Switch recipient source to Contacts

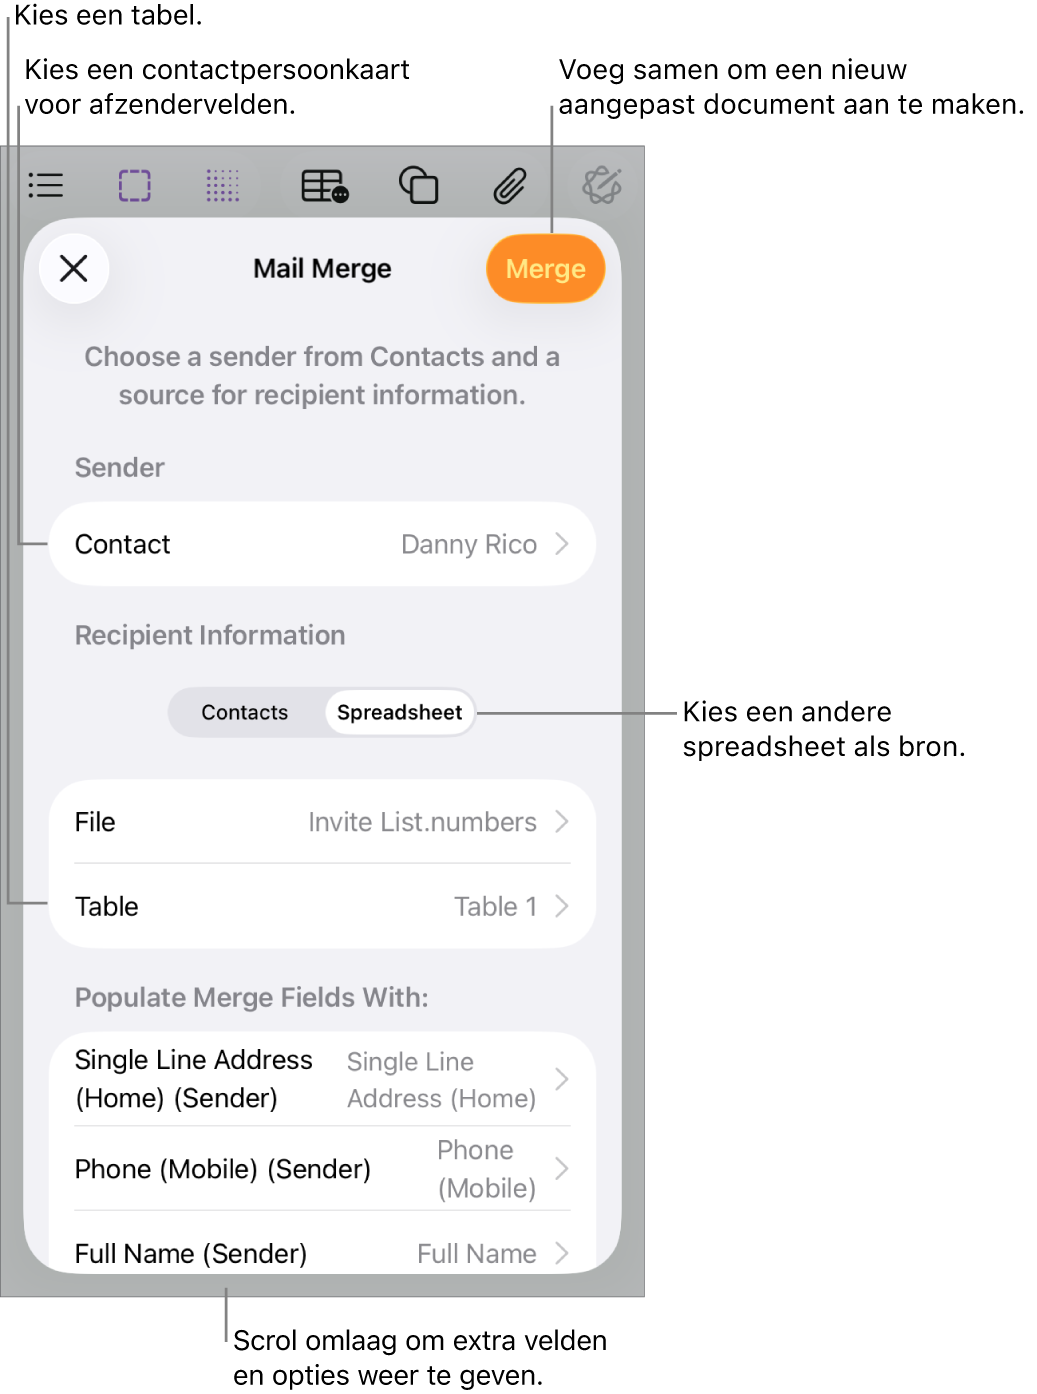pos(245,712)
